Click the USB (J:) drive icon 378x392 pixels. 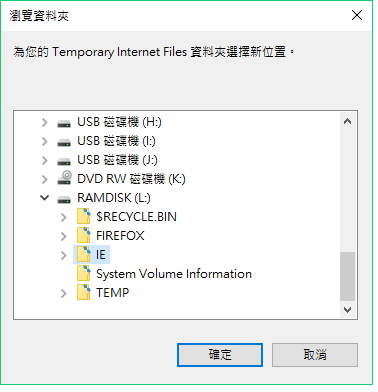click(64, 162)
